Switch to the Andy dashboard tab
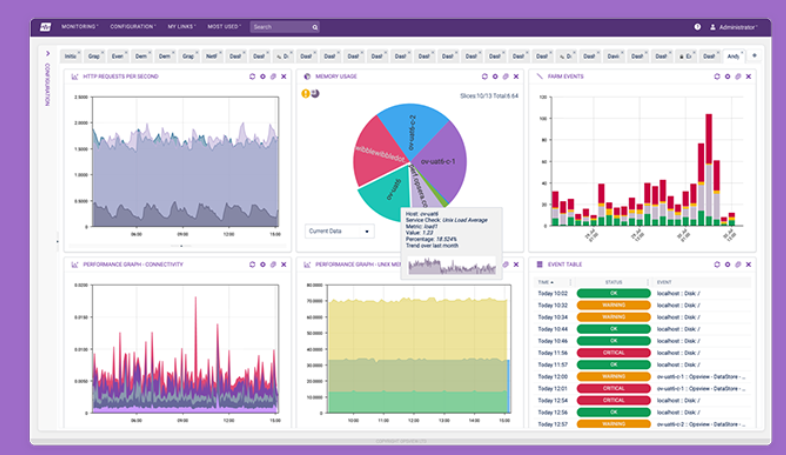 tap(734, 56)
